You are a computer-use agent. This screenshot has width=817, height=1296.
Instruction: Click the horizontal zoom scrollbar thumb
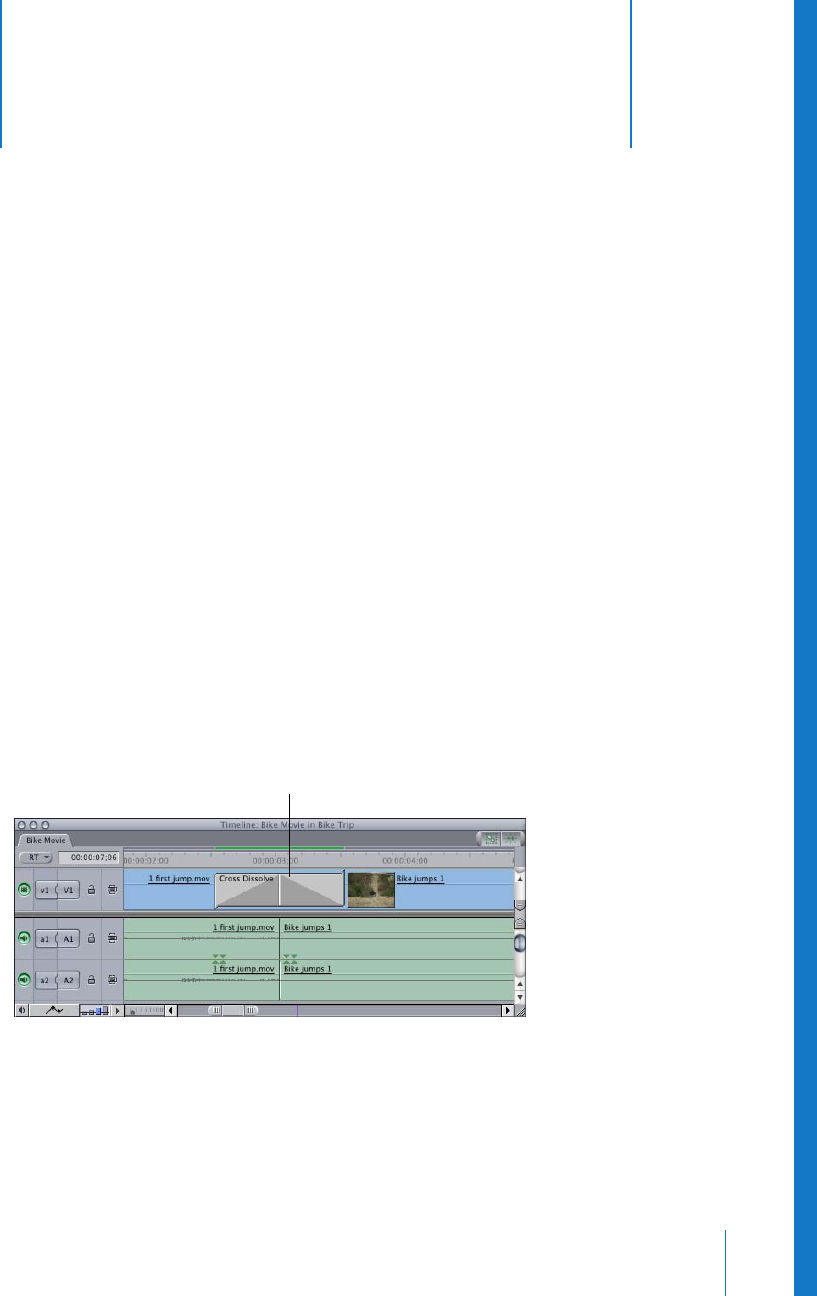coord(233,1011)
